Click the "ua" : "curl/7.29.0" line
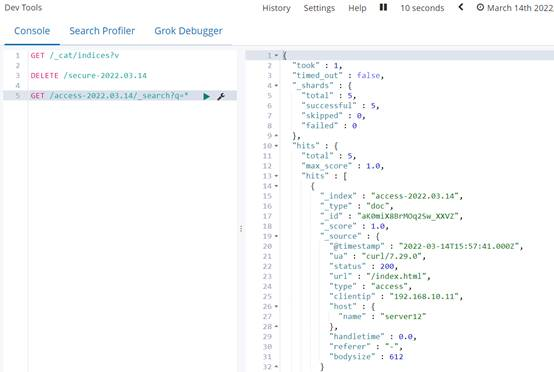This screenshot has height=372, width=554. 377,256
